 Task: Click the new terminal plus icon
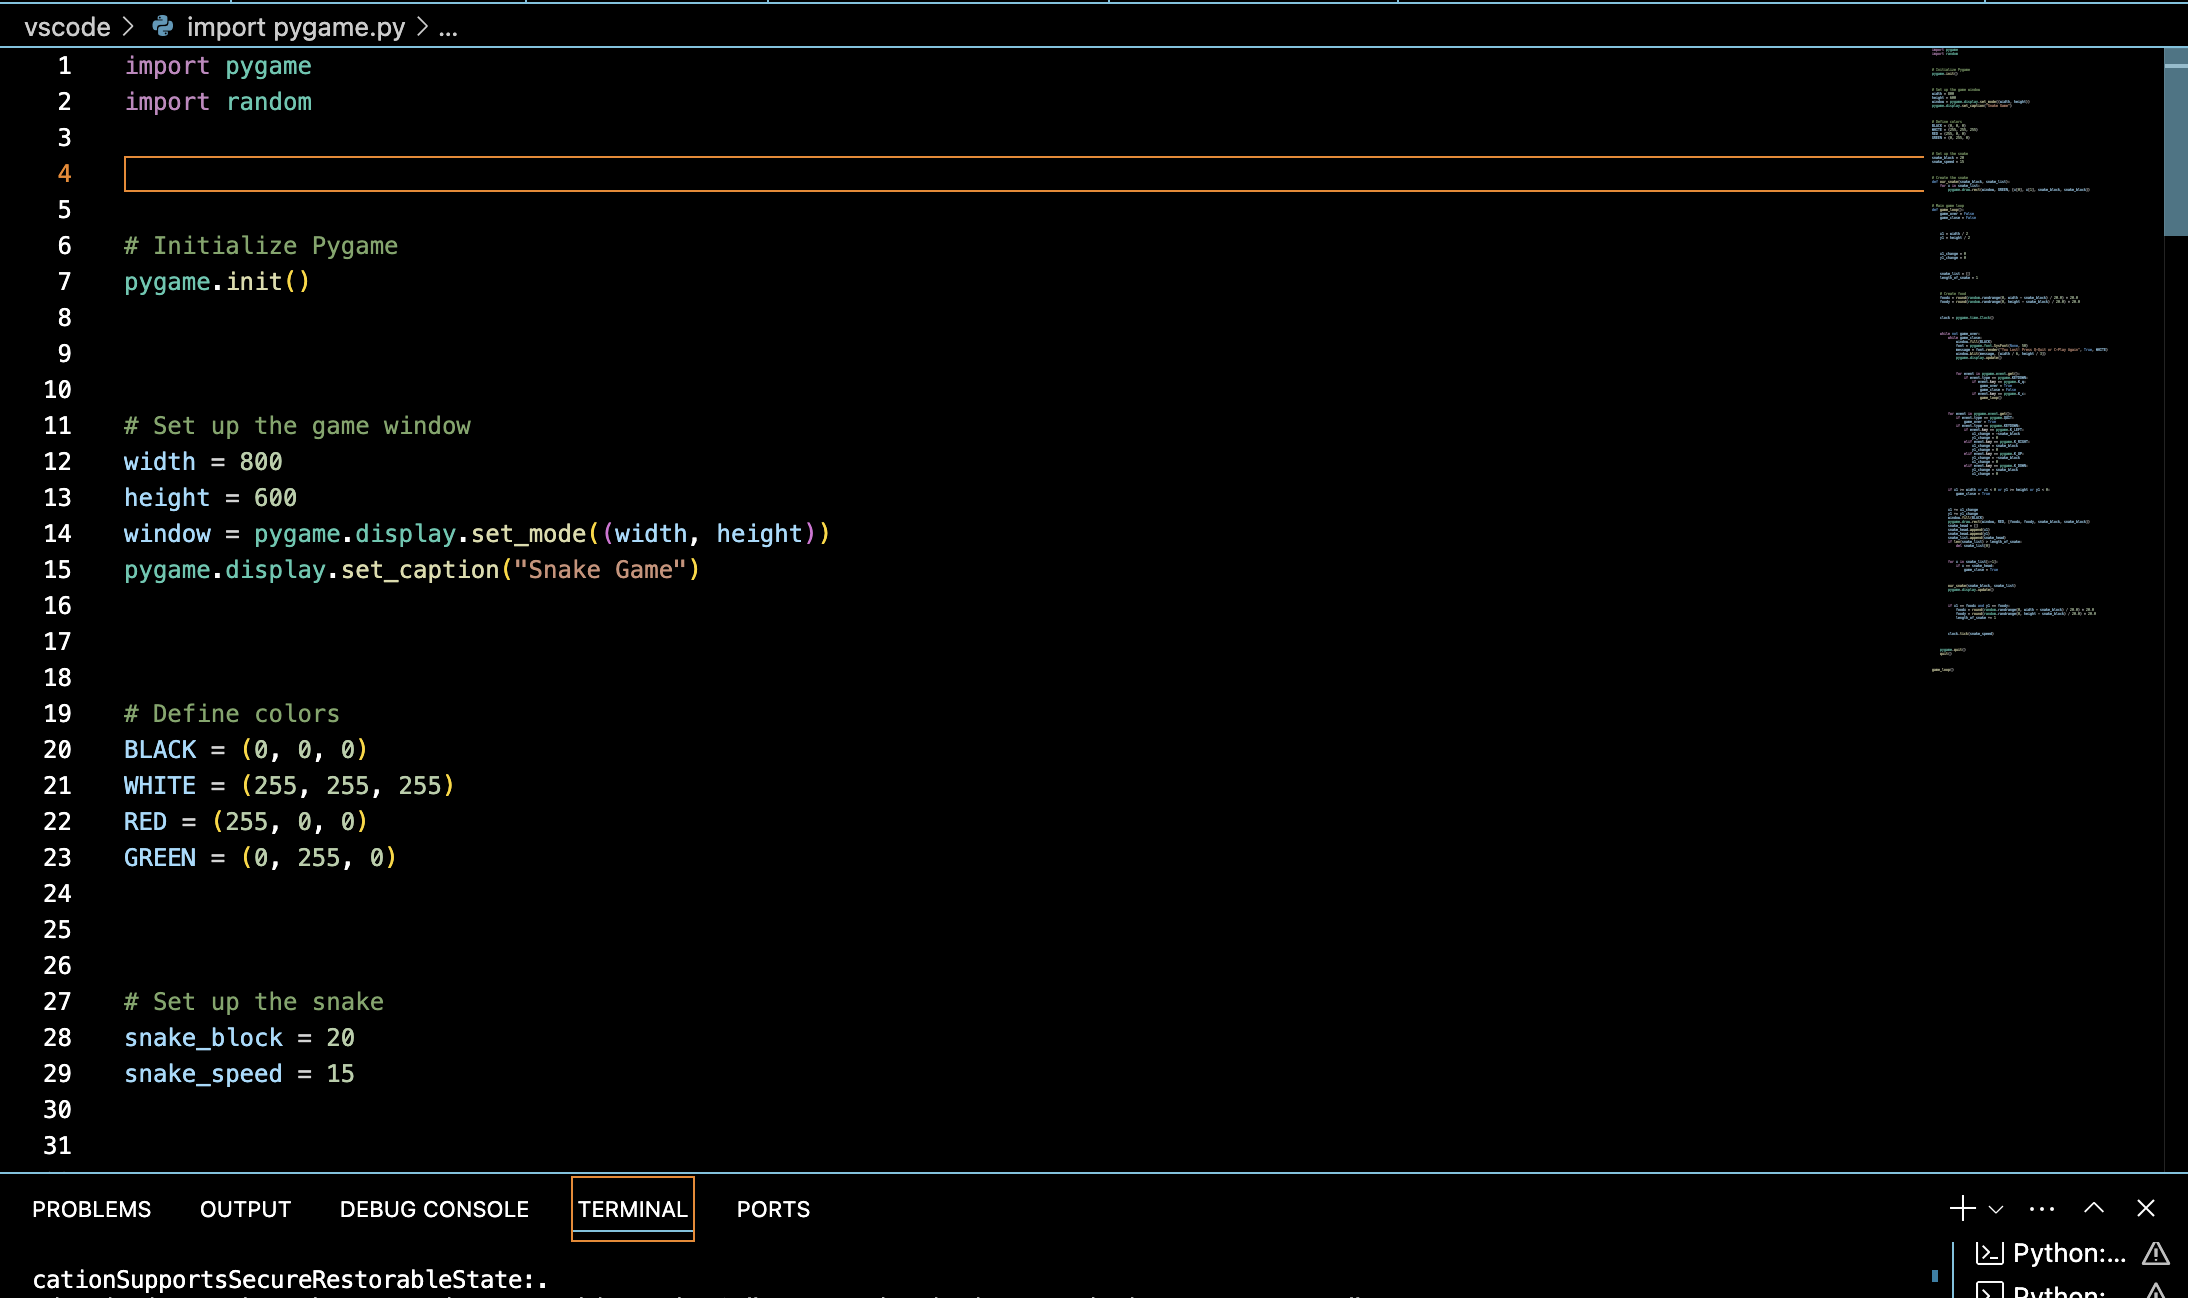1962,1208
